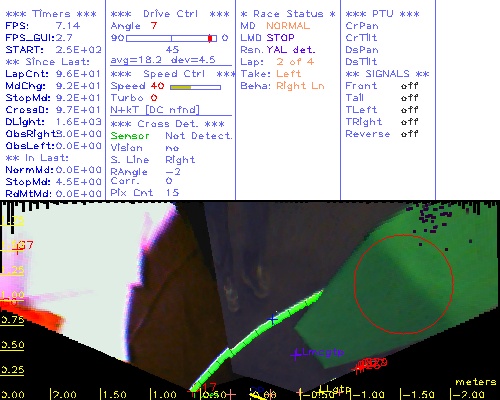Click the blue cross marker on green line
The height and width of the screenshot is (400, 500).
(x=273, y=319)
